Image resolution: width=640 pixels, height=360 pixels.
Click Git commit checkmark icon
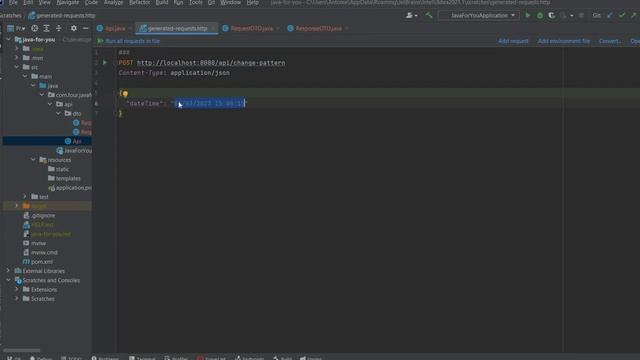click(x=622, y=16)
